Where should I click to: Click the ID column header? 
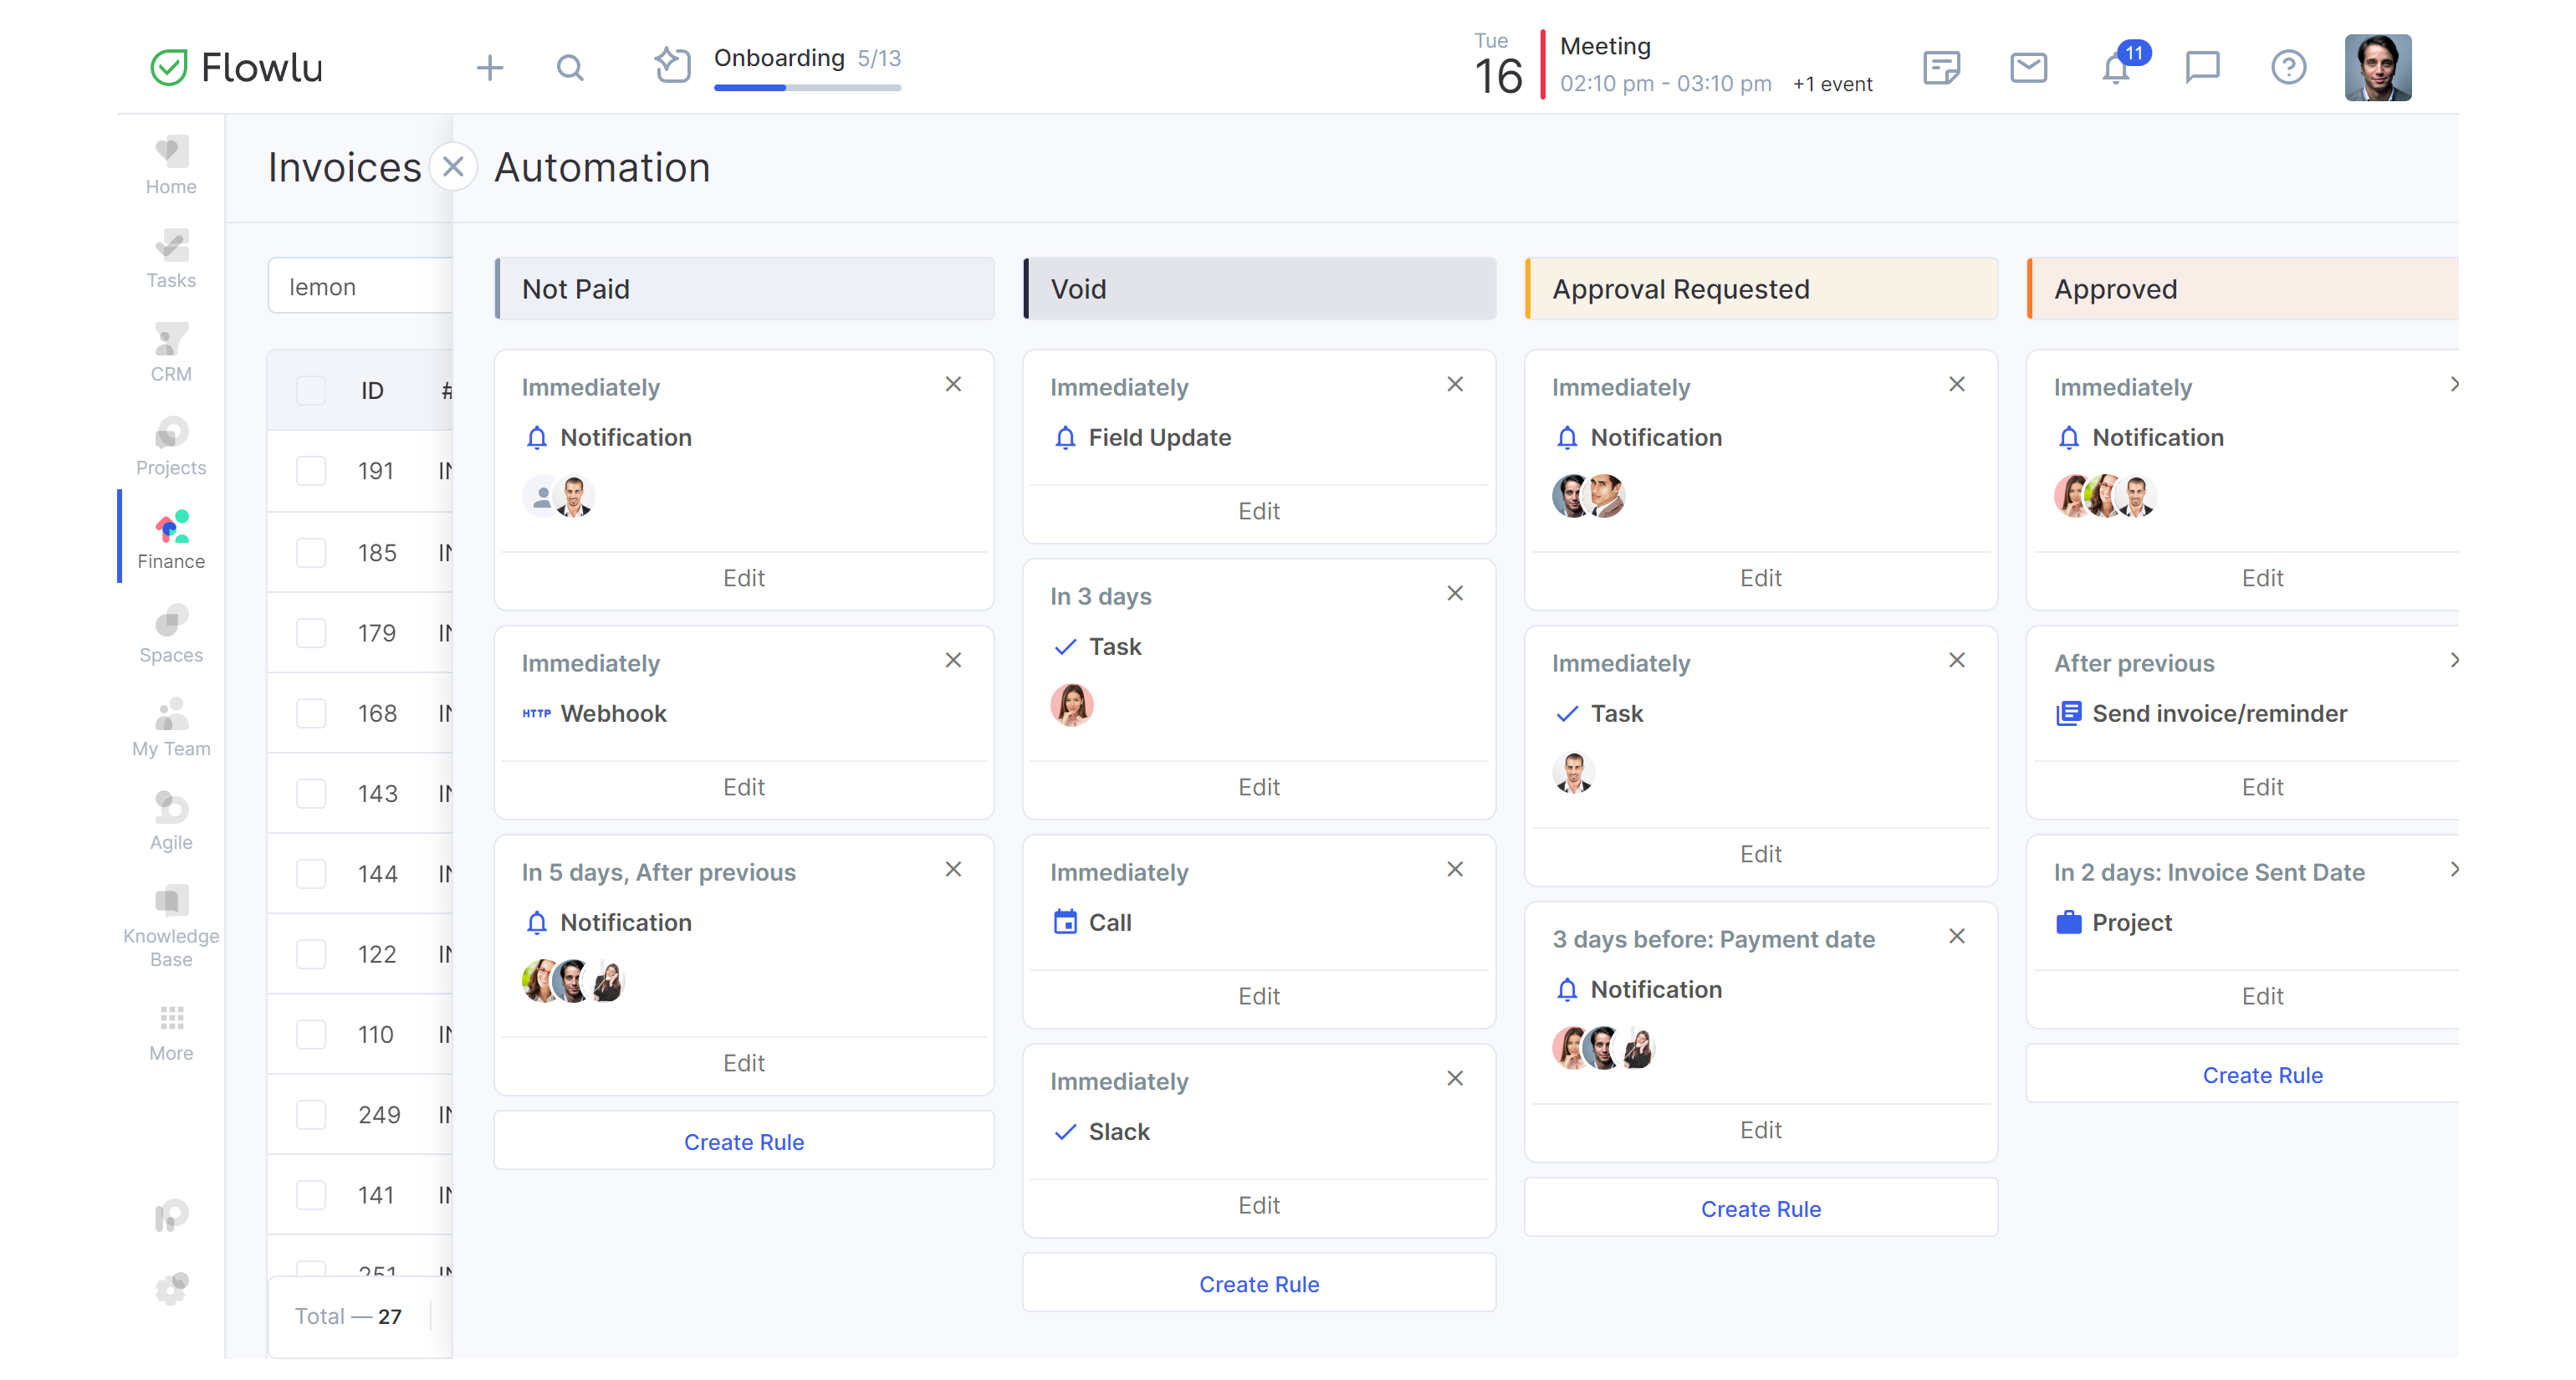(372, 390)
